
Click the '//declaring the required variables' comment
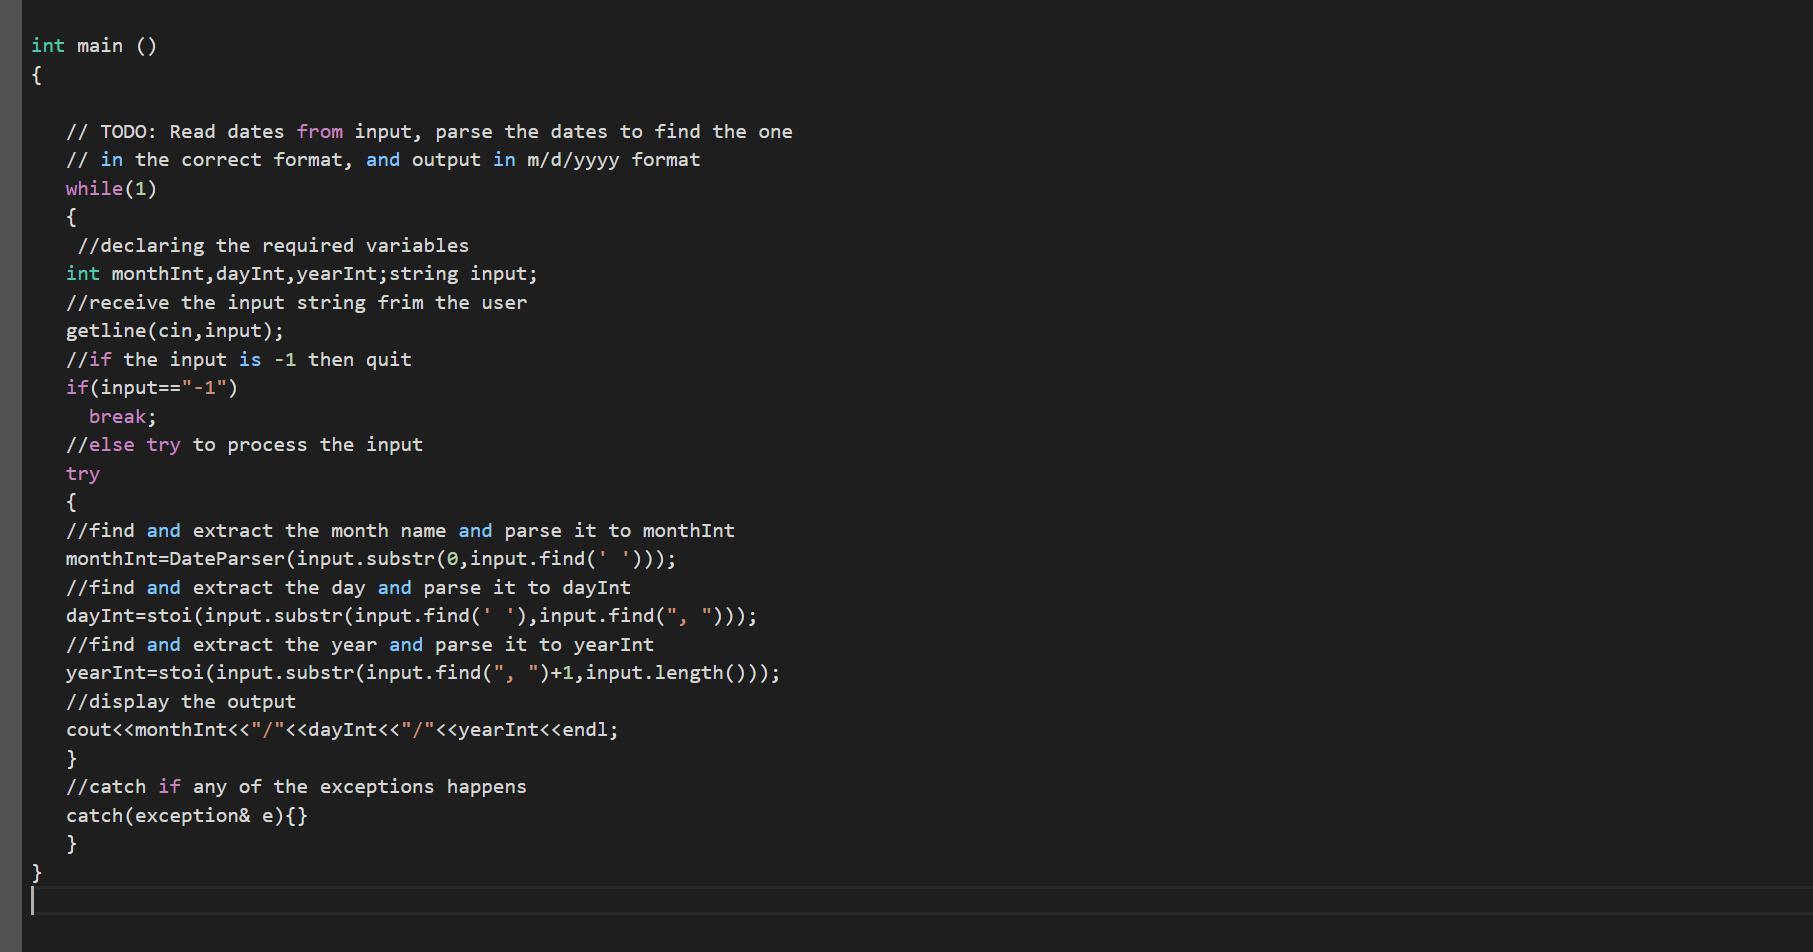[272, 246]
